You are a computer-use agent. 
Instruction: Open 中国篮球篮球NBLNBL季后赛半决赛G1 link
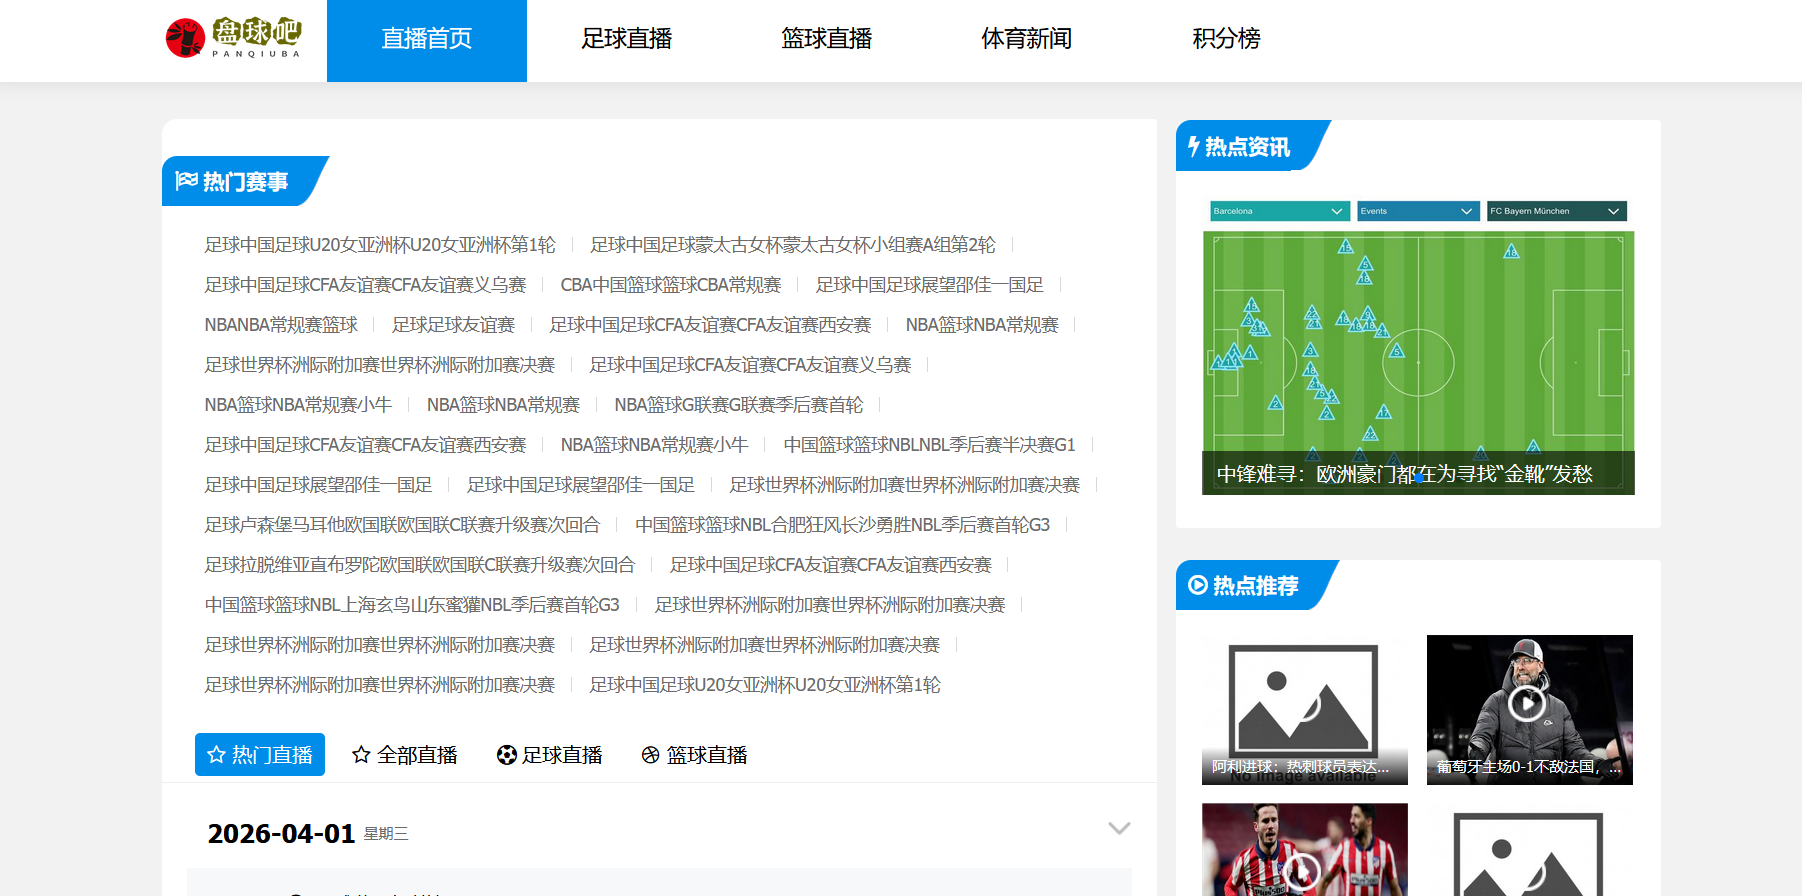point(930,445)
